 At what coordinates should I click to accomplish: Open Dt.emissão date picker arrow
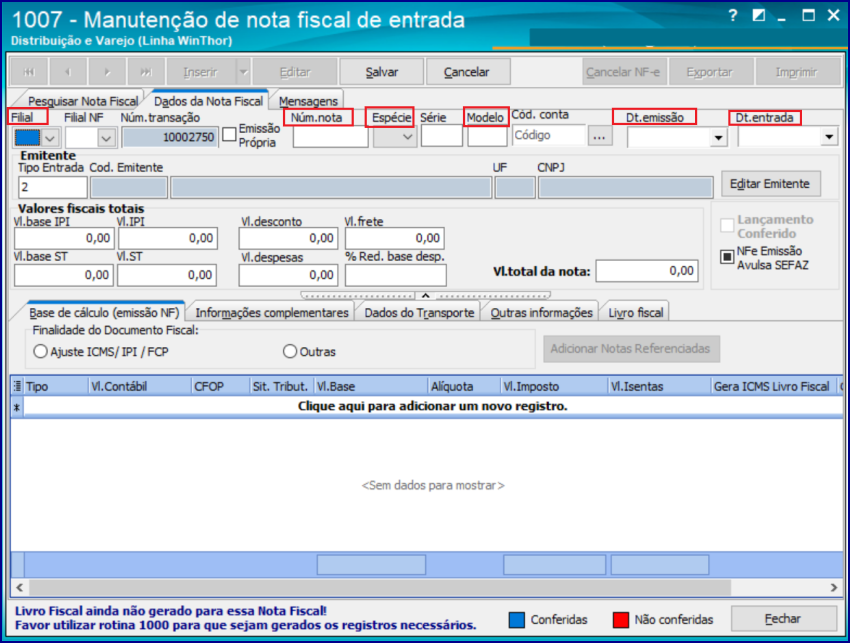718,138
